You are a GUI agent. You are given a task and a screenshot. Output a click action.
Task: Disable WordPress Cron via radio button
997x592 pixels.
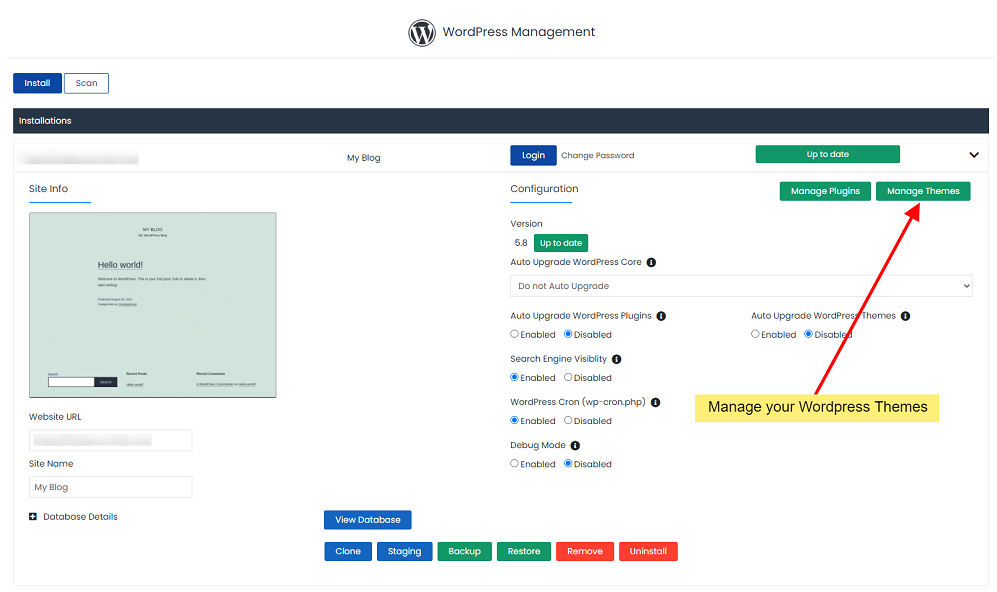pos(568,420)
